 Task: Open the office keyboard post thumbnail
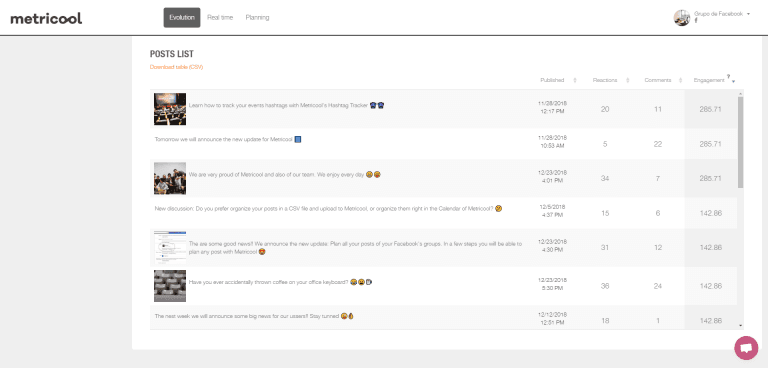pyautogui.click(x=170, y=286)
